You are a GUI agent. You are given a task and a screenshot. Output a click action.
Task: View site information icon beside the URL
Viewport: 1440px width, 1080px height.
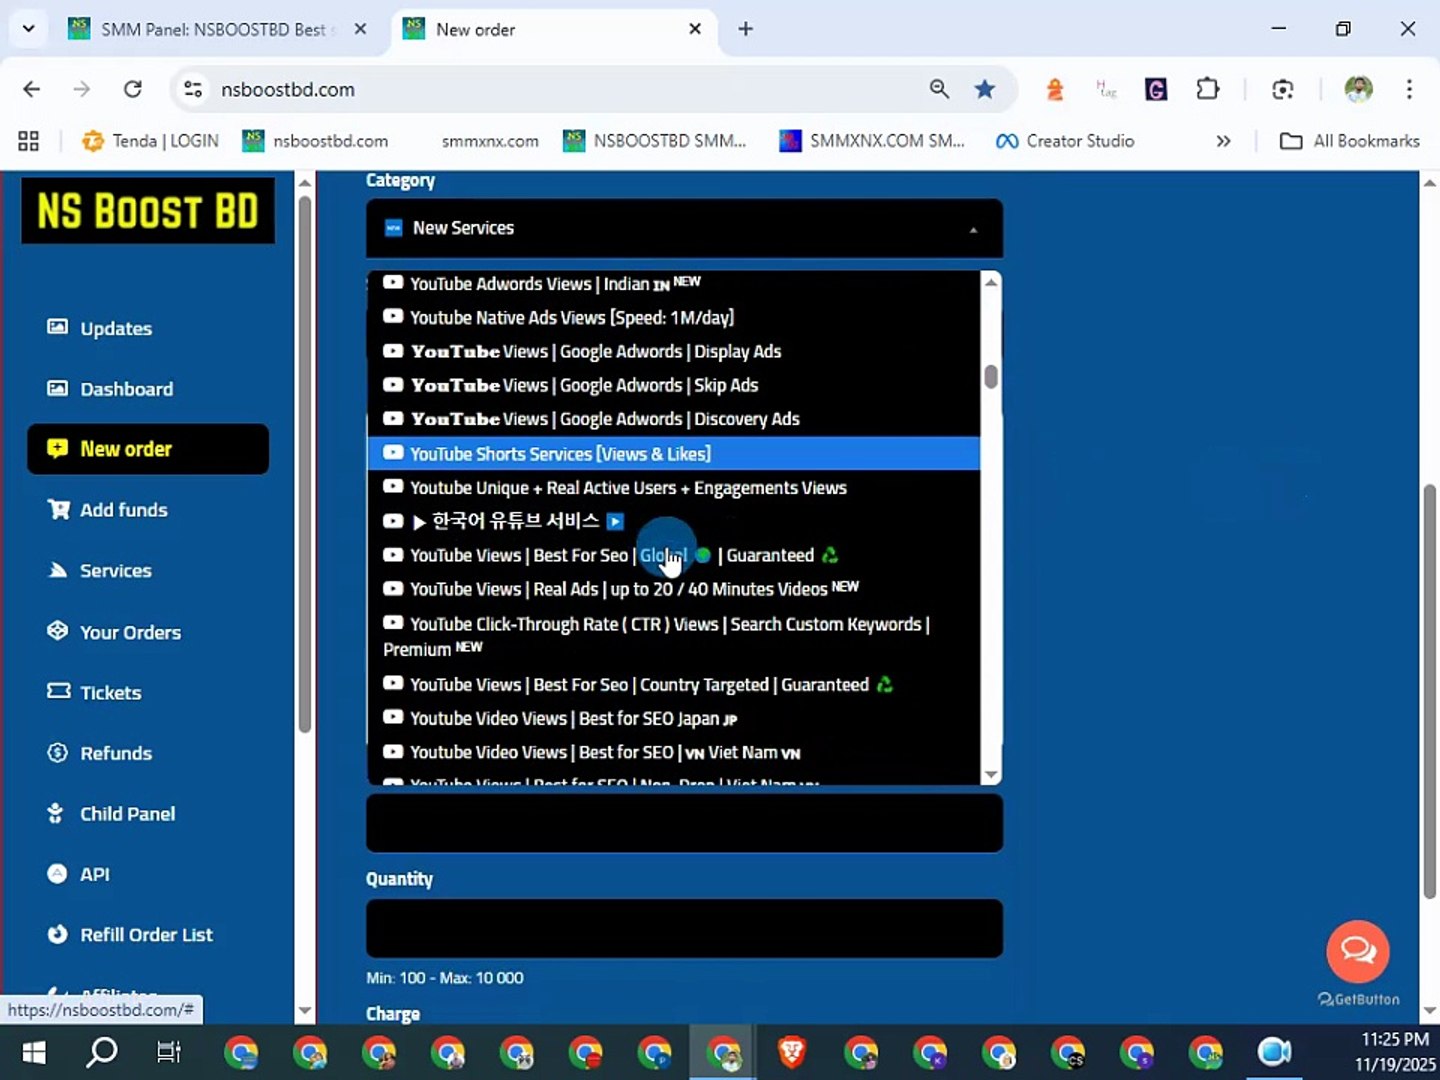(193, 89)
